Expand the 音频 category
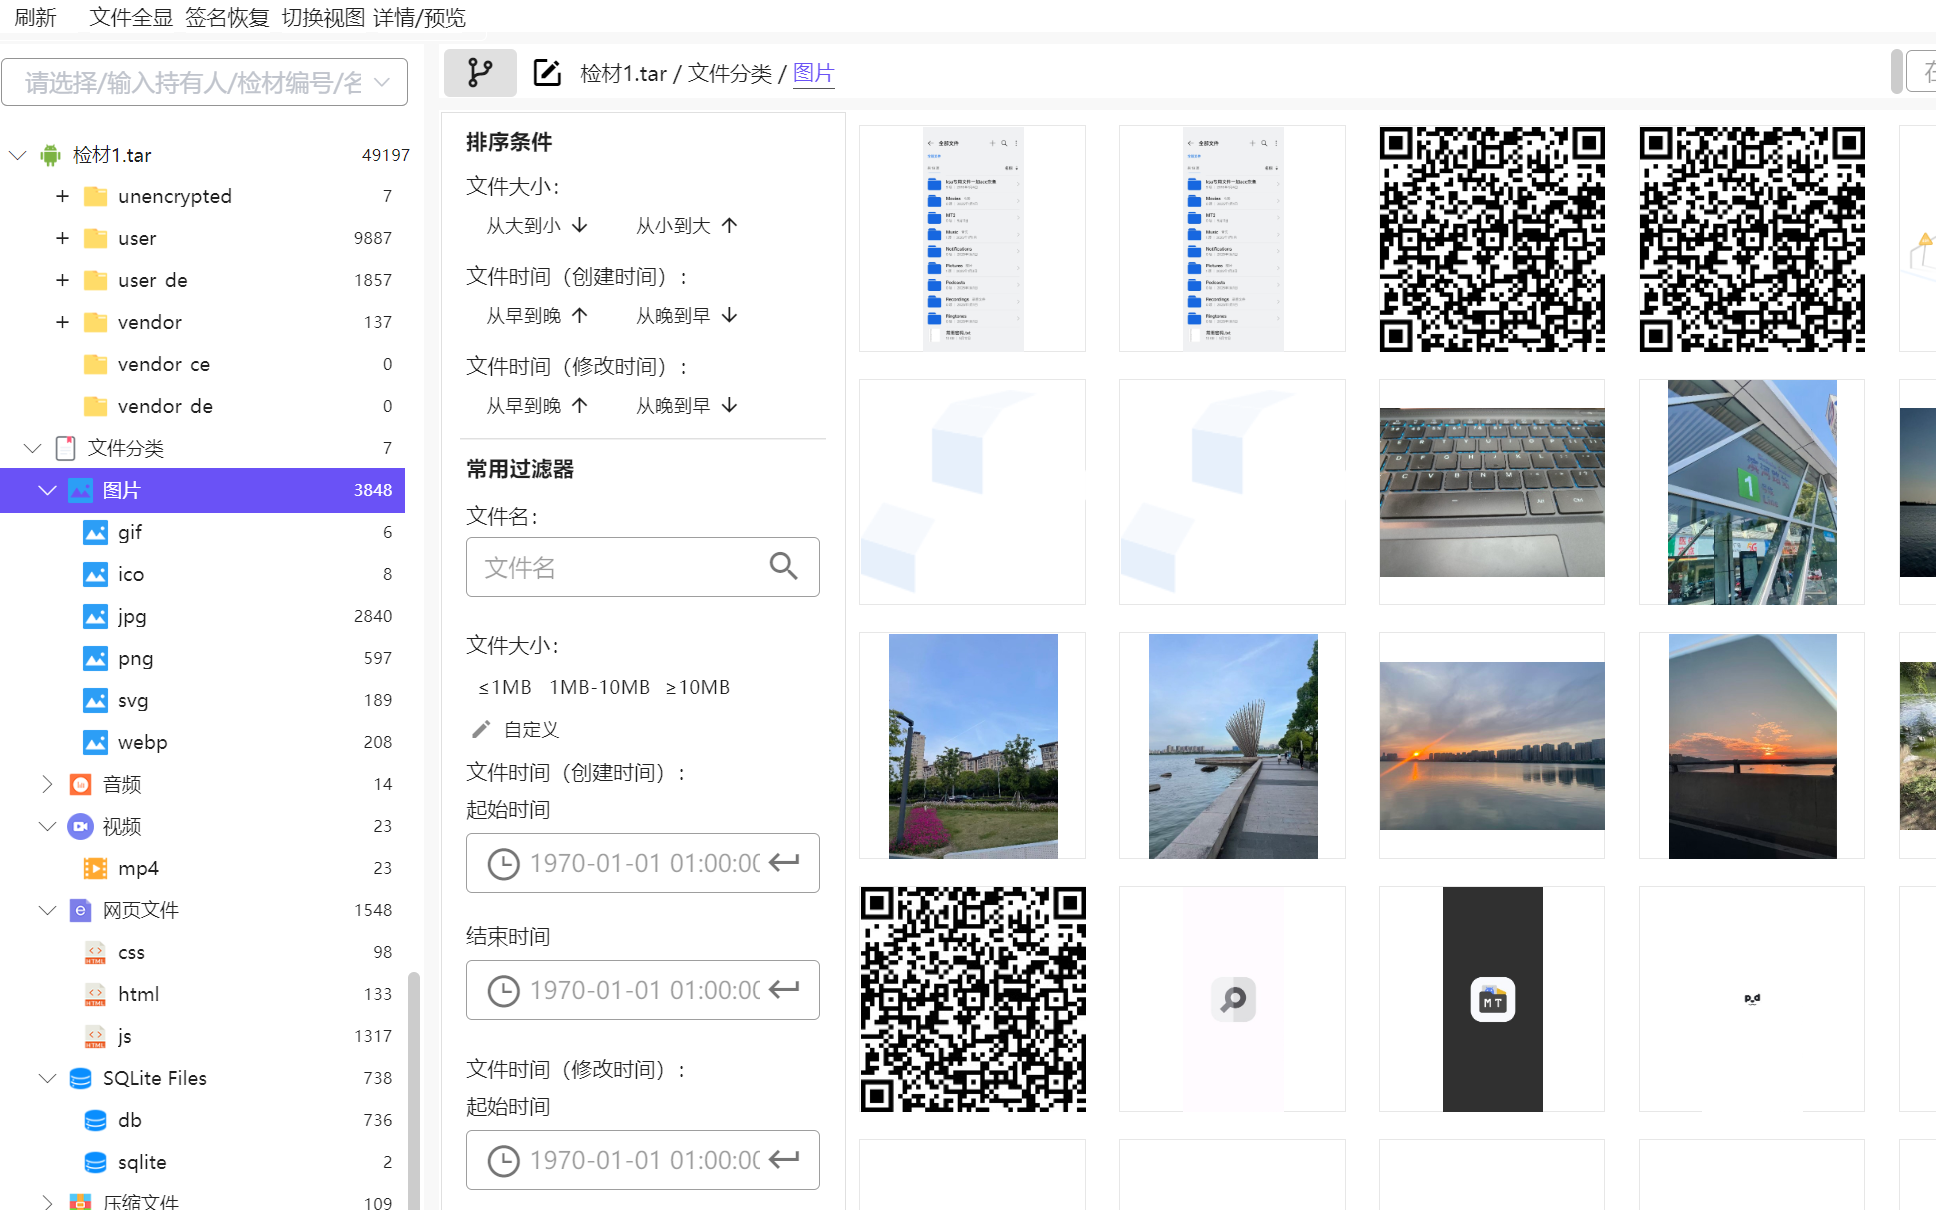 click(x=46, y=784)
